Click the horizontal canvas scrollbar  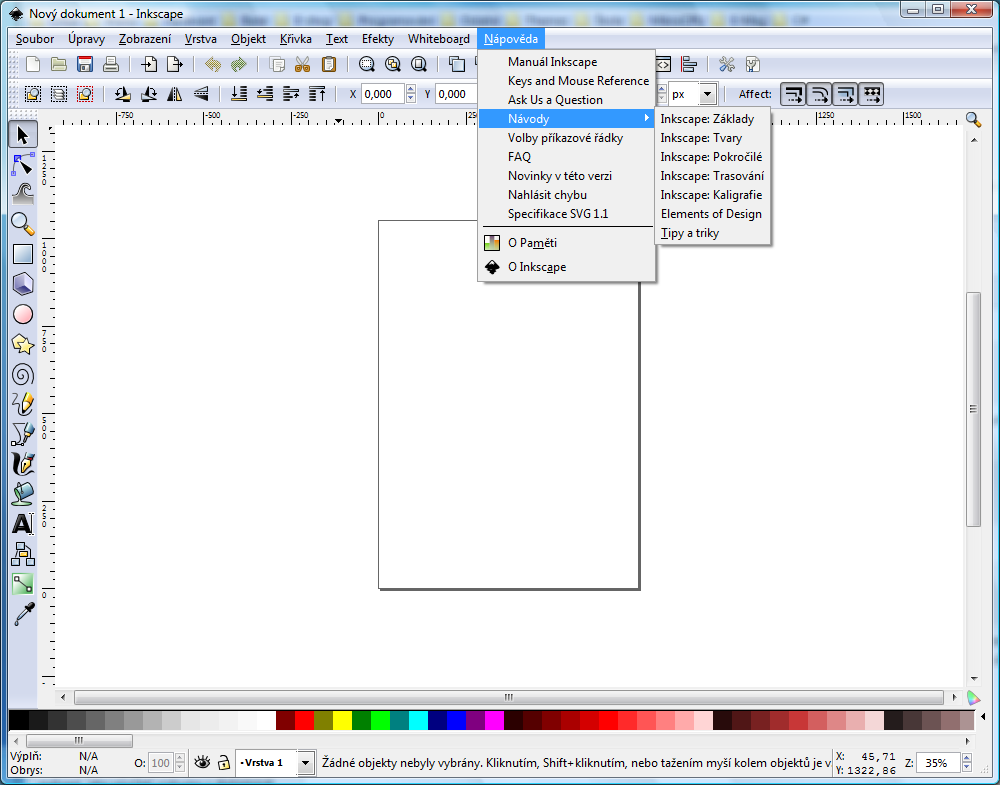pyautogui.click(x=508, y=697)
